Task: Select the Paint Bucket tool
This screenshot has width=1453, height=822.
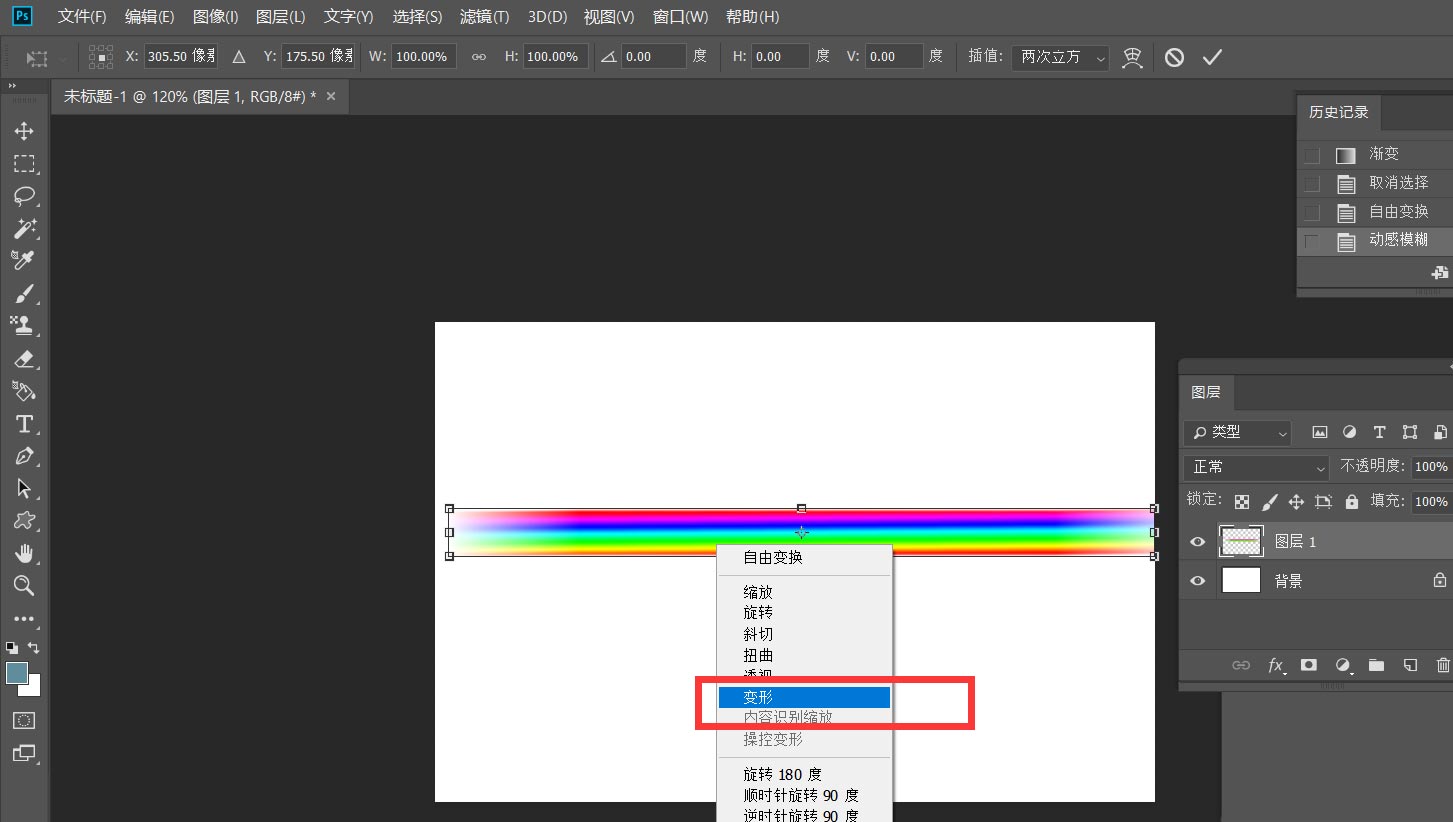Action: 24,390
